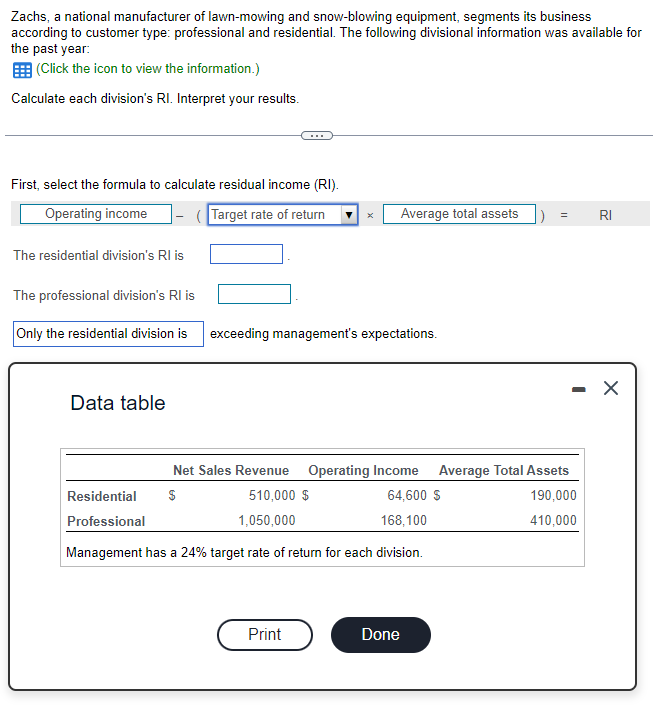Open the Target rate of return dropdown
Screen dimensions: 653x712
pyautogui.click(x=283, y=214)
